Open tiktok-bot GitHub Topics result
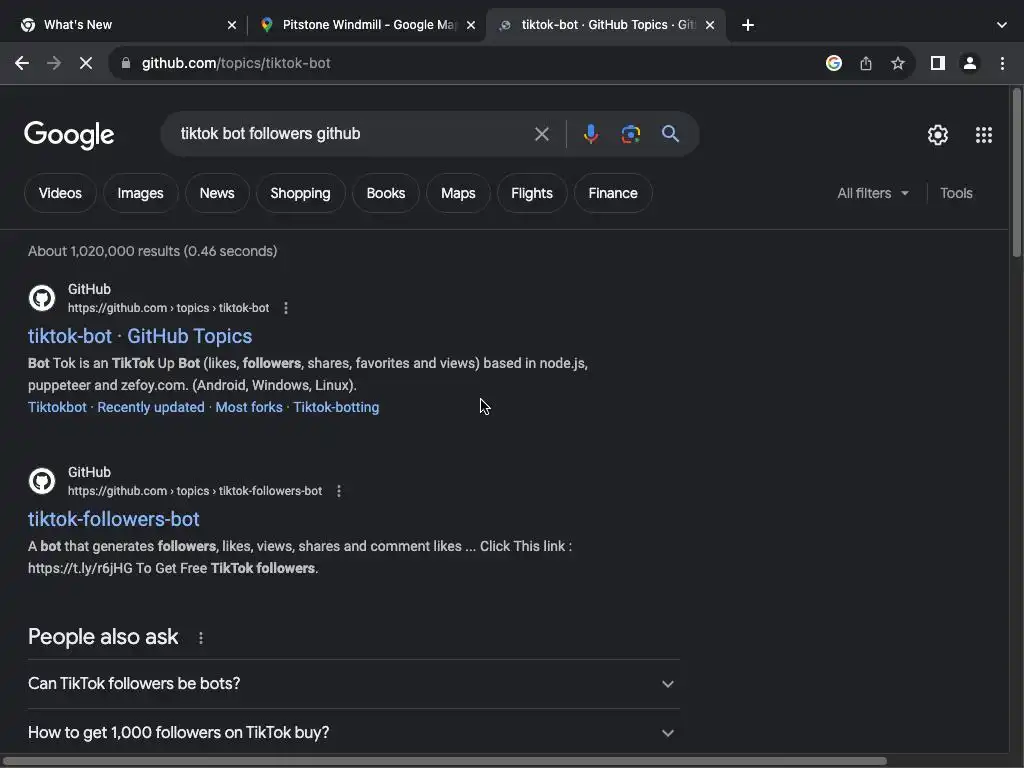 (140, 336)
